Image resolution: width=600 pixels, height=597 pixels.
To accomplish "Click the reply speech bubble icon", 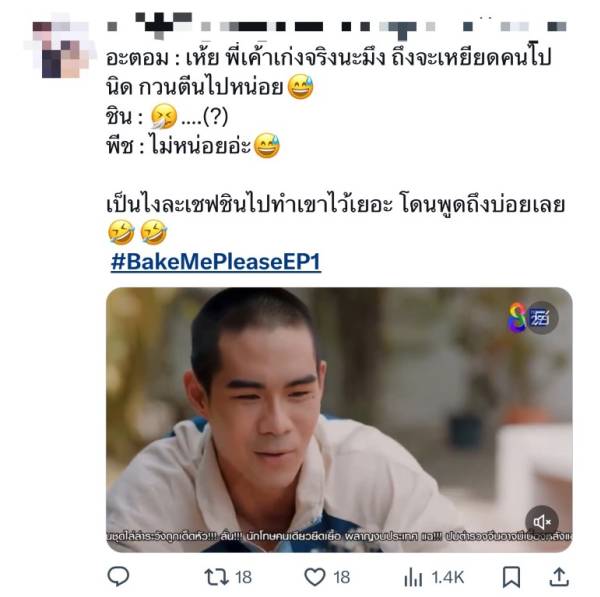I will tap(118, 576).
